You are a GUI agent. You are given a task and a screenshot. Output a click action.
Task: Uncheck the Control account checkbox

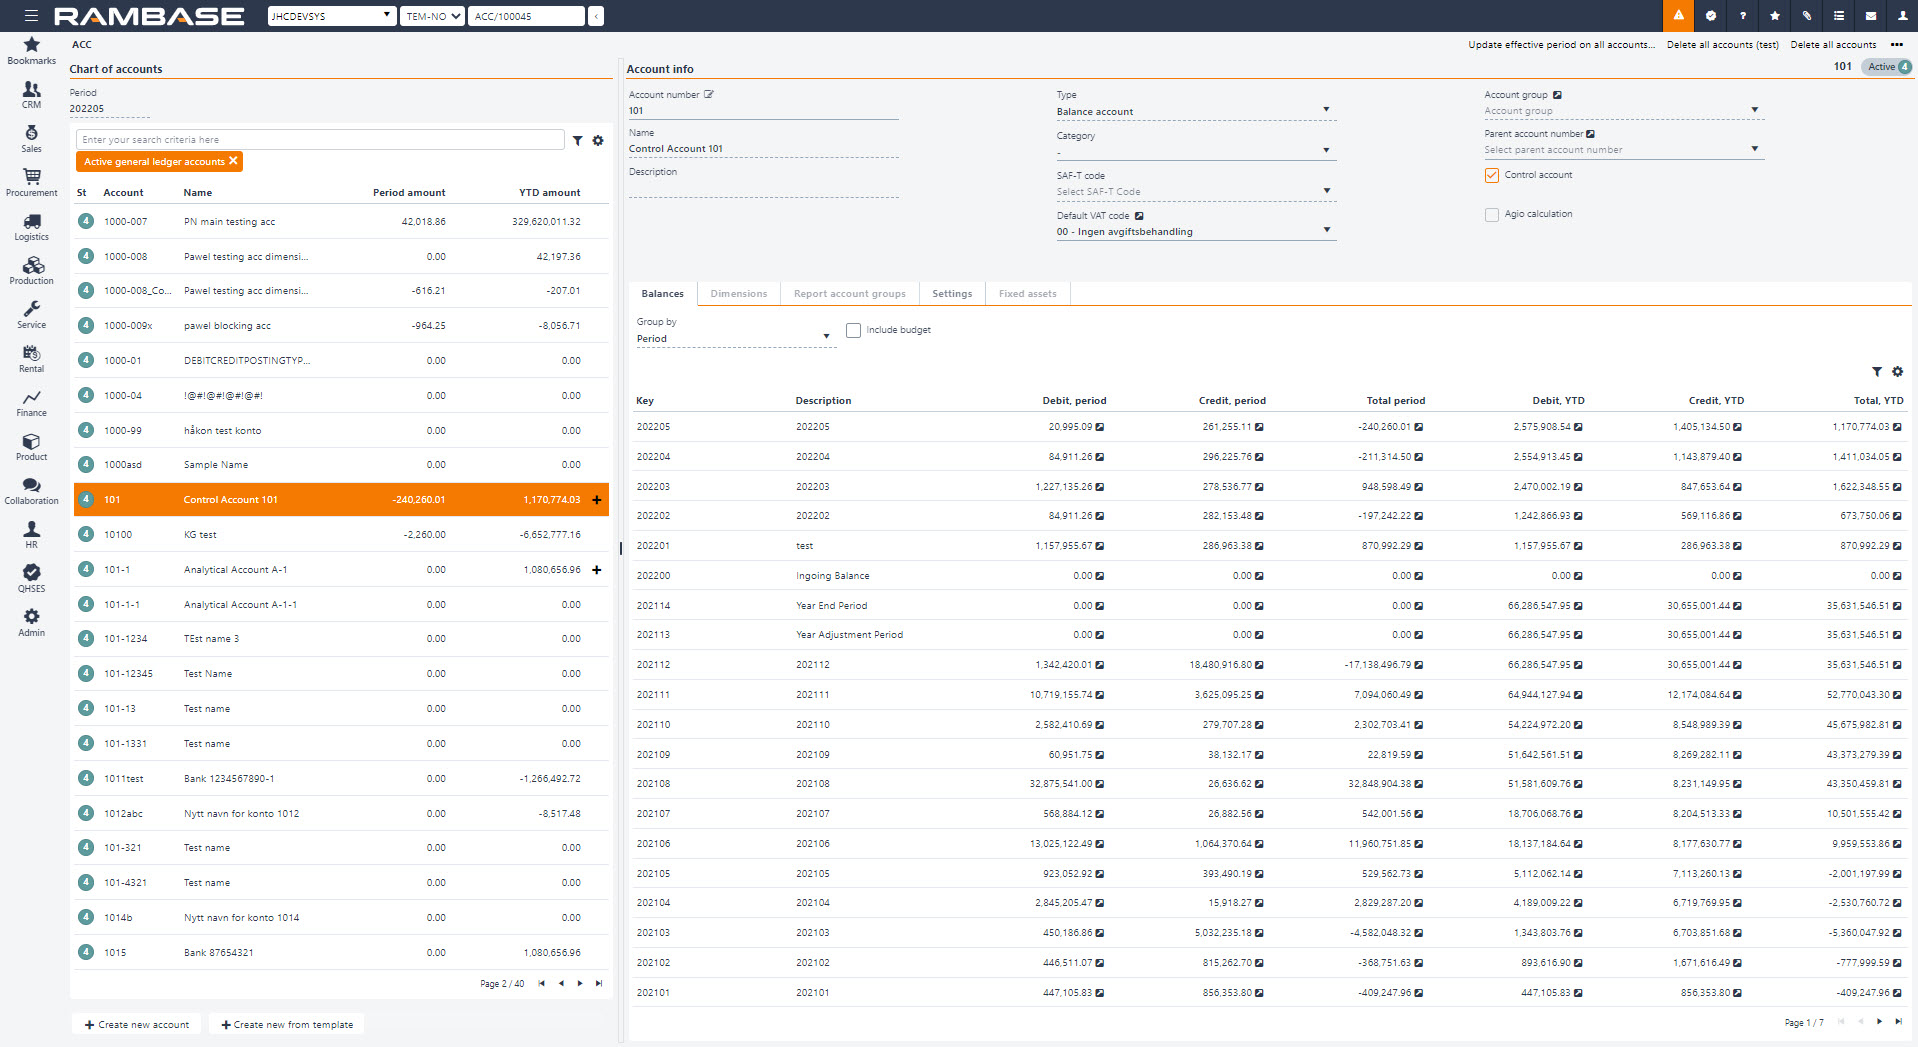(1492, 175)
